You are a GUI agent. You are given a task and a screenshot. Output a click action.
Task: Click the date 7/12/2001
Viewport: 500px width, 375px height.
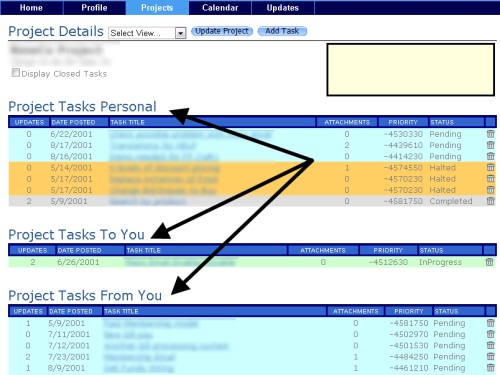69,345
